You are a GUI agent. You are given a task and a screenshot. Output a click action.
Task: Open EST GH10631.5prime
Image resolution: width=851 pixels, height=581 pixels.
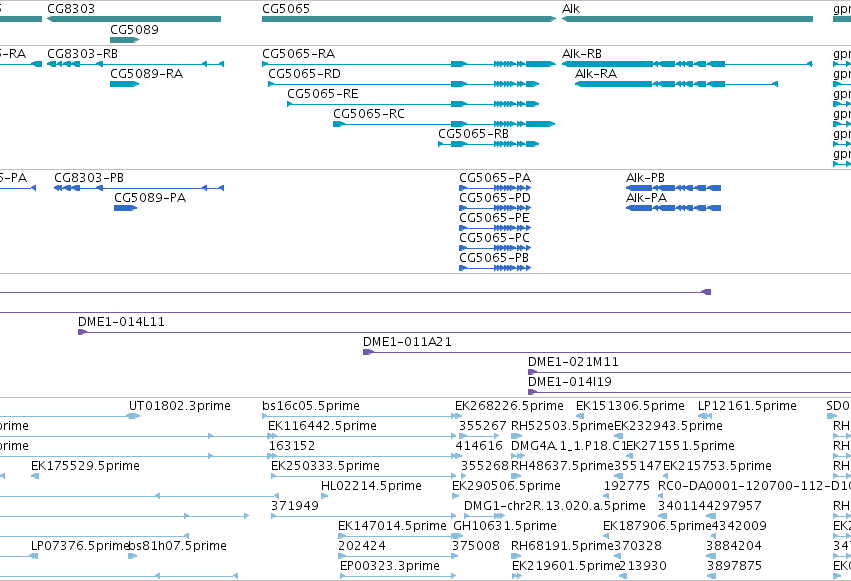[x=505, y=526]
